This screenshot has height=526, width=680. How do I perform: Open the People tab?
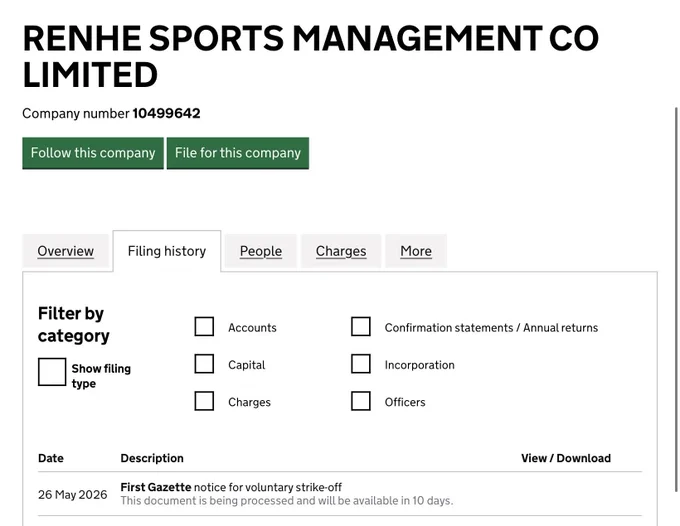pos(261,251)
